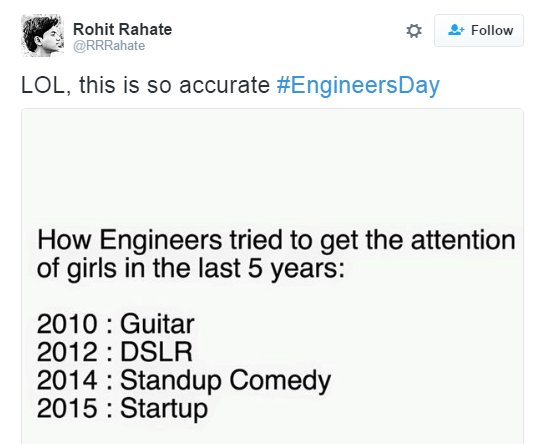Click the tweet text 'LOL, this is so accurate'

pos(145,85)
